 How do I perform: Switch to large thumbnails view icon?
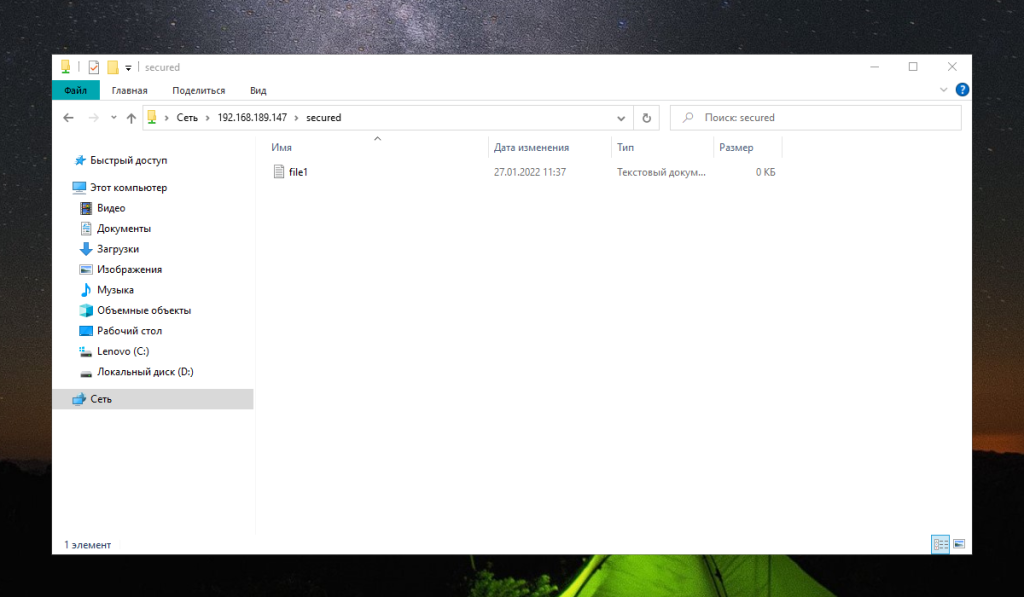tap(959, 543)
